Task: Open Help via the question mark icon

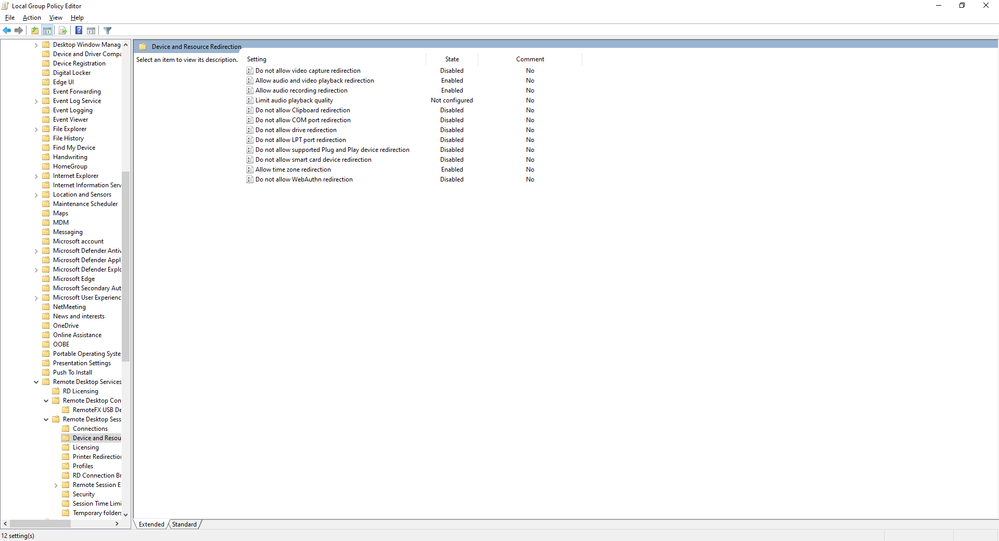Action: point(78,31)
